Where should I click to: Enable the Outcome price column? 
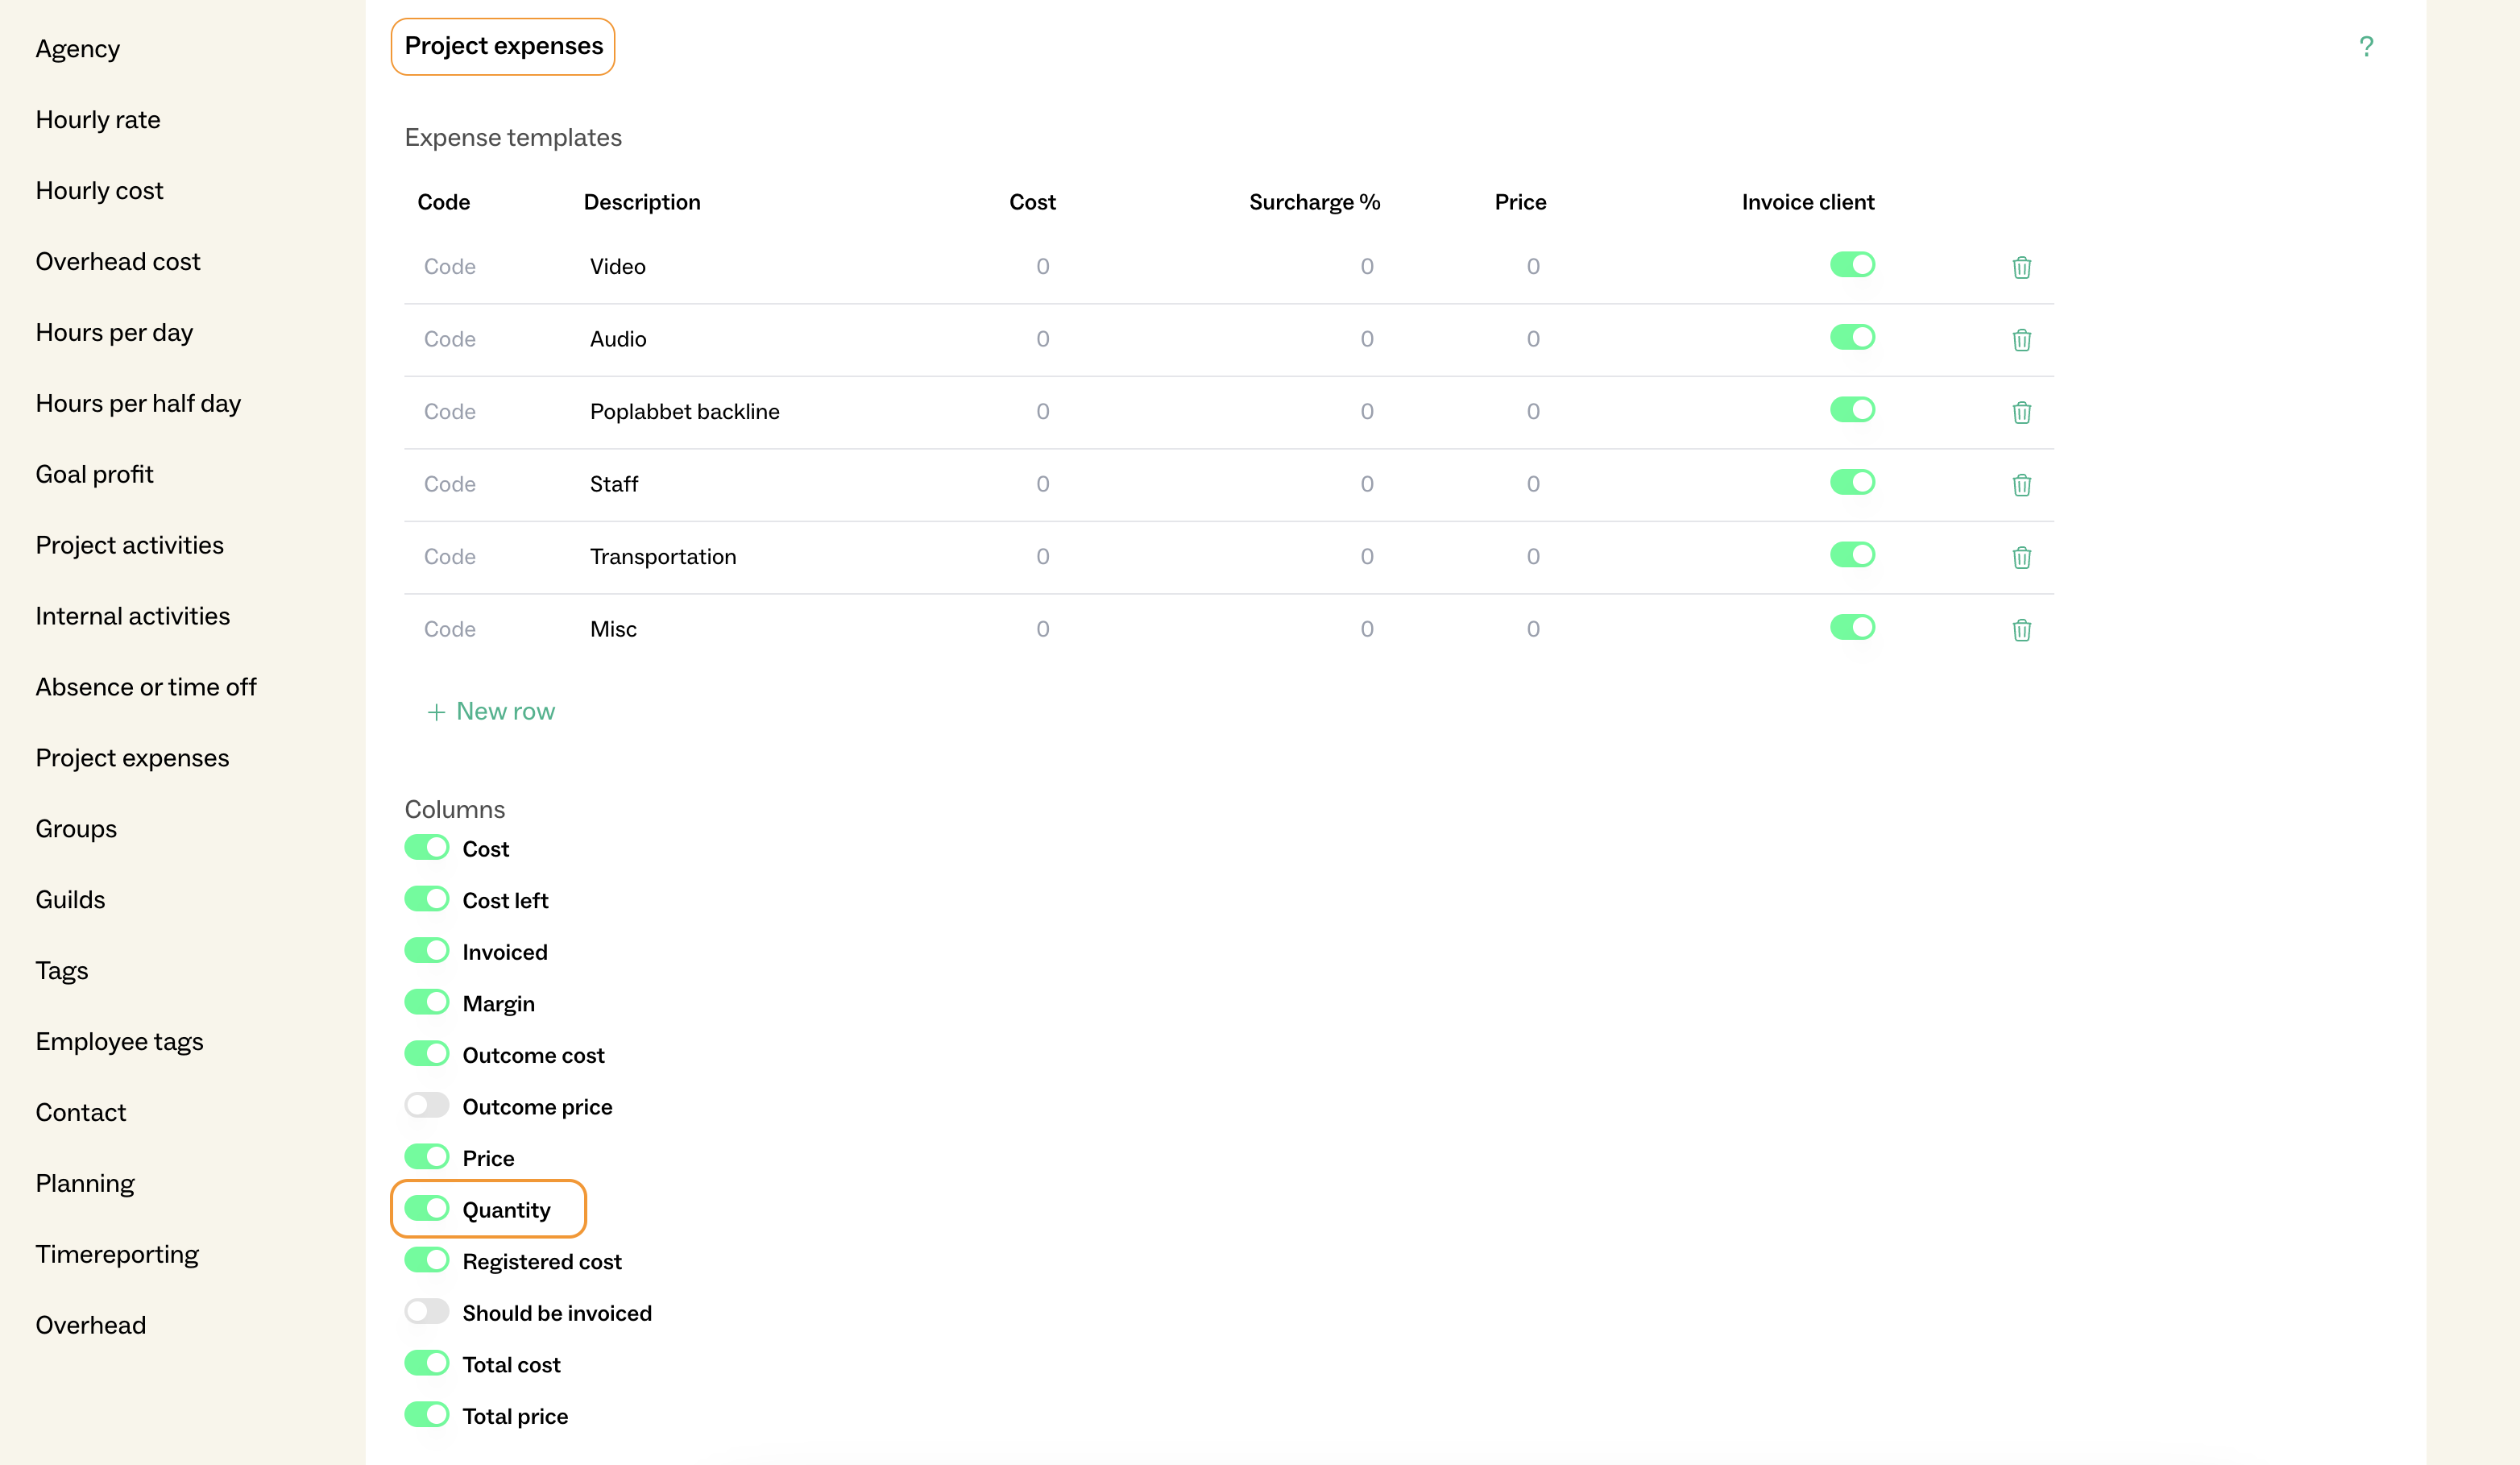coord(427,1105)
